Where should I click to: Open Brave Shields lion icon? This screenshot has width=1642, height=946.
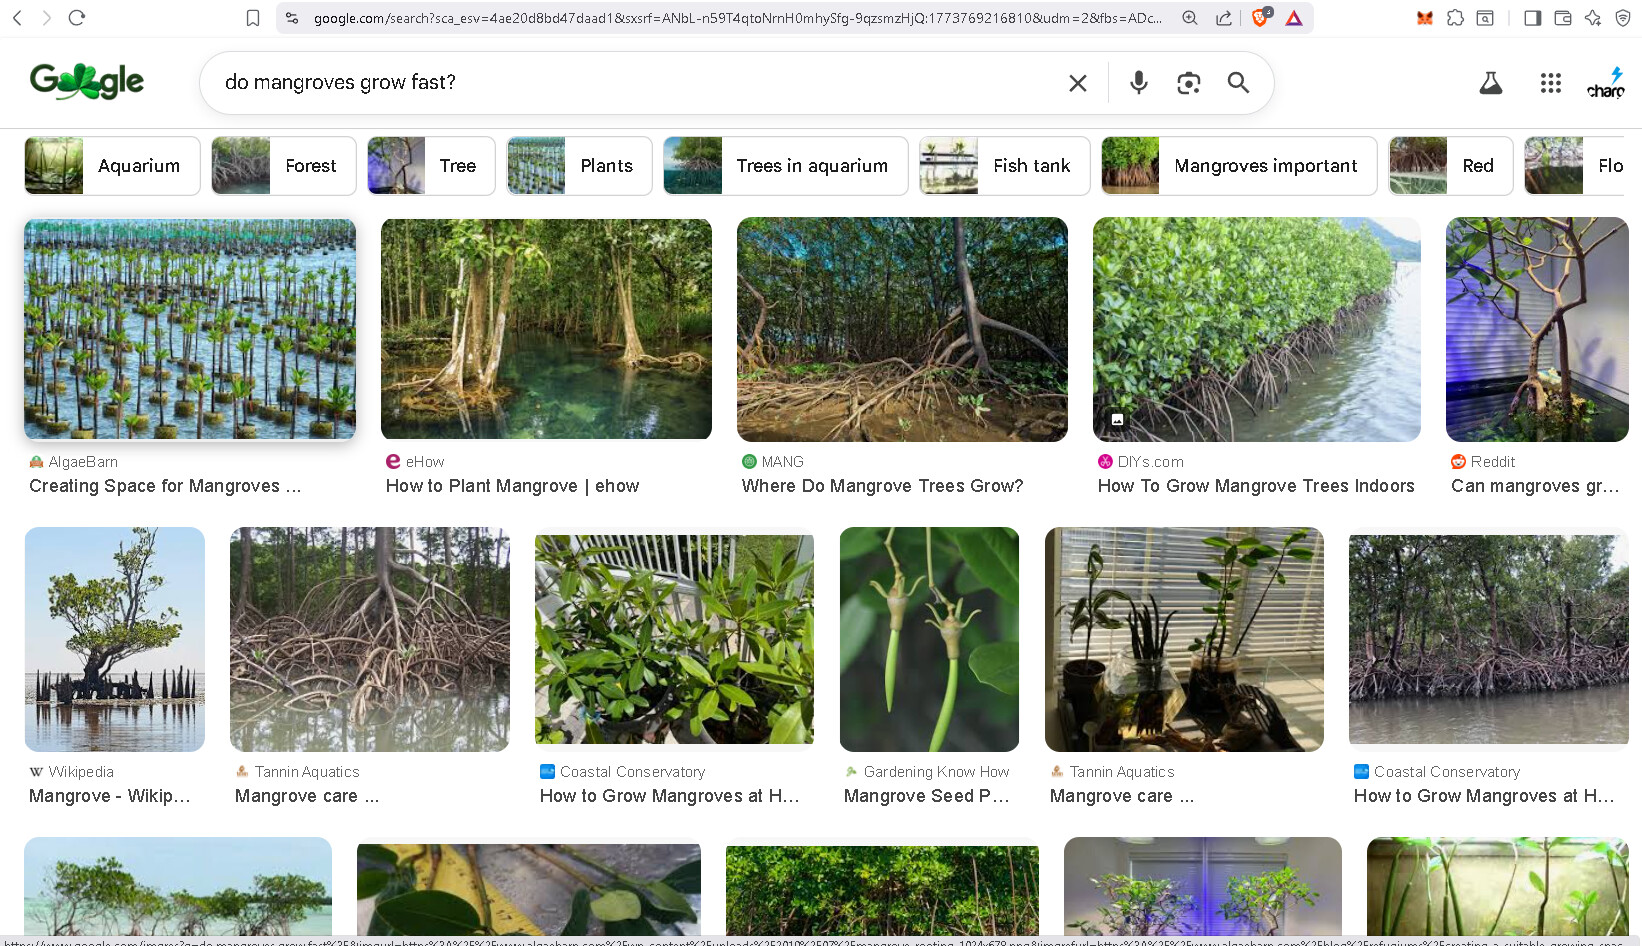click(x=1260, y=18)
